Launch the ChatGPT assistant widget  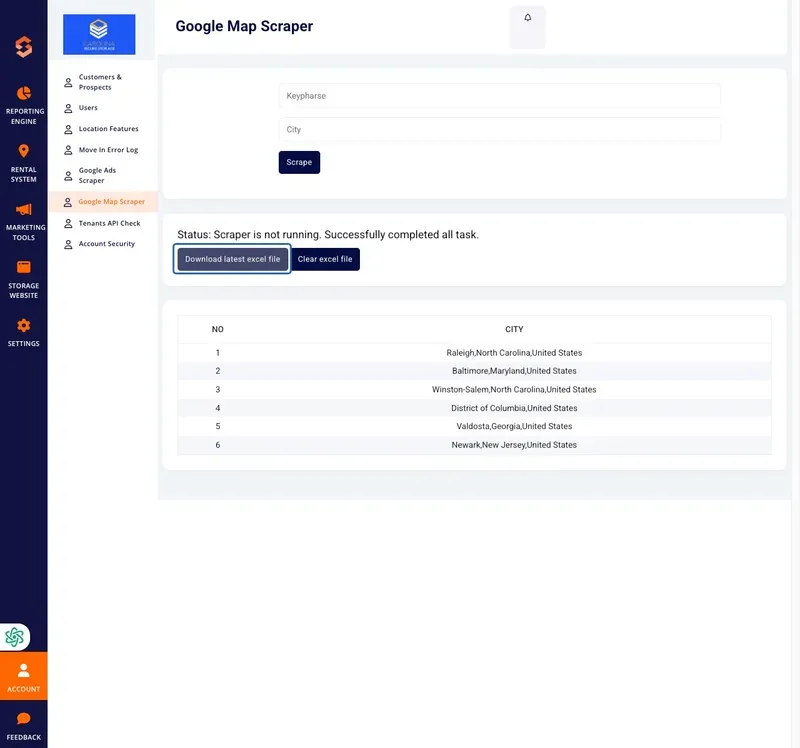[x=14, y=637]
